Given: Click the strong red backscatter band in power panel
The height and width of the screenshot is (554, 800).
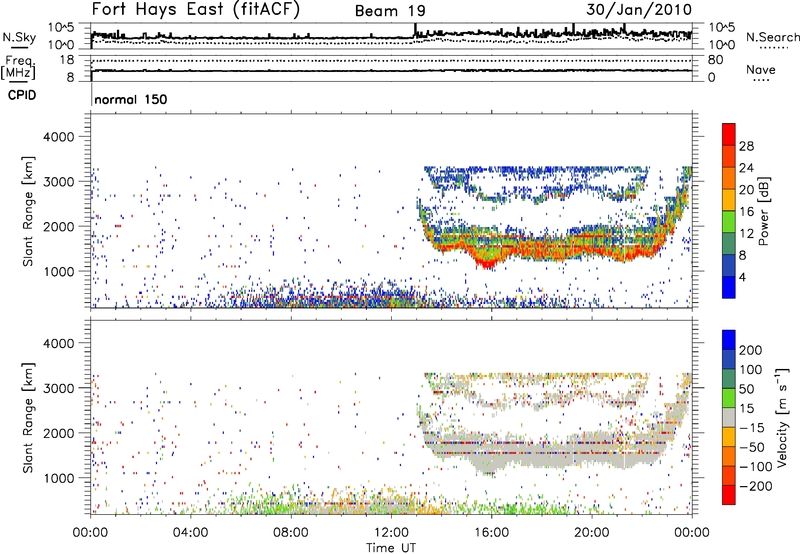Looking at the screenshot, I should [x=551, y=250].
